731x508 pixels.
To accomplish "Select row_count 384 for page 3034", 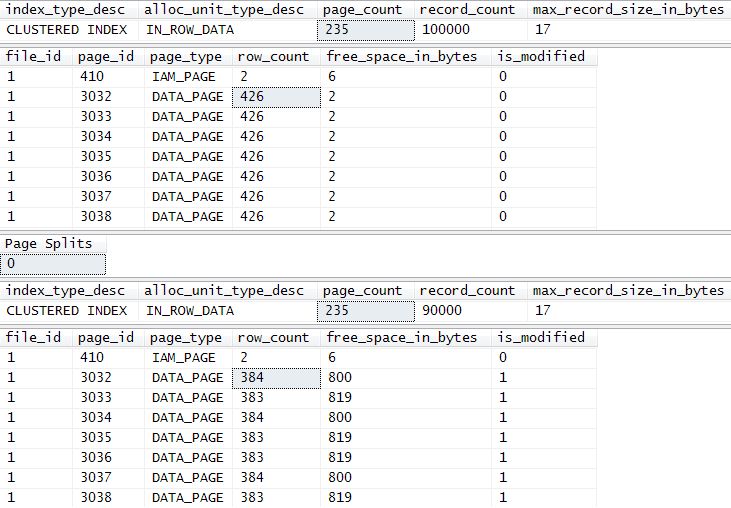I will (276, 418).
